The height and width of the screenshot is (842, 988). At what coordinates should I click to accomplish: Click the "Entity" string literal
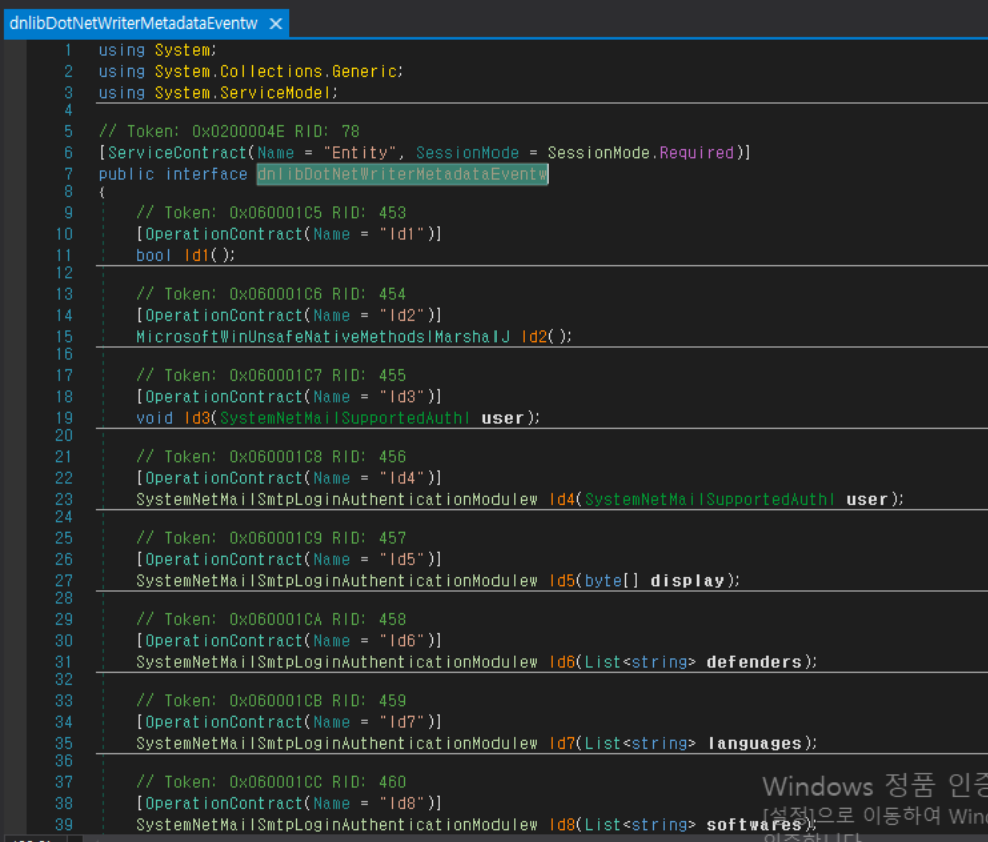tap(360, 153)
